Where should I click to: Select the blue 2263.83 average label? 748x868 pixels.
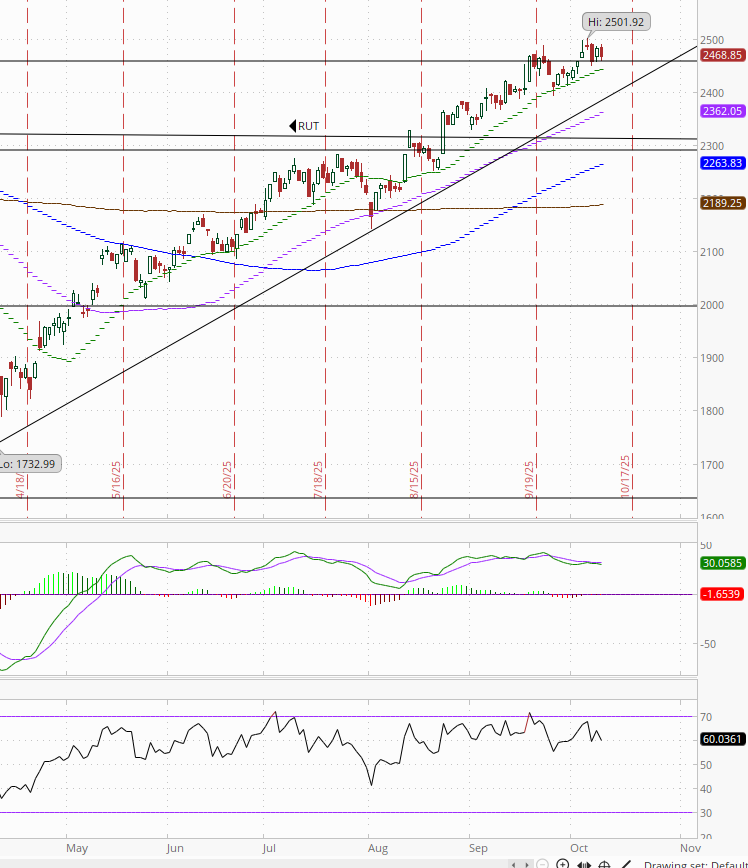click(722, 163)
